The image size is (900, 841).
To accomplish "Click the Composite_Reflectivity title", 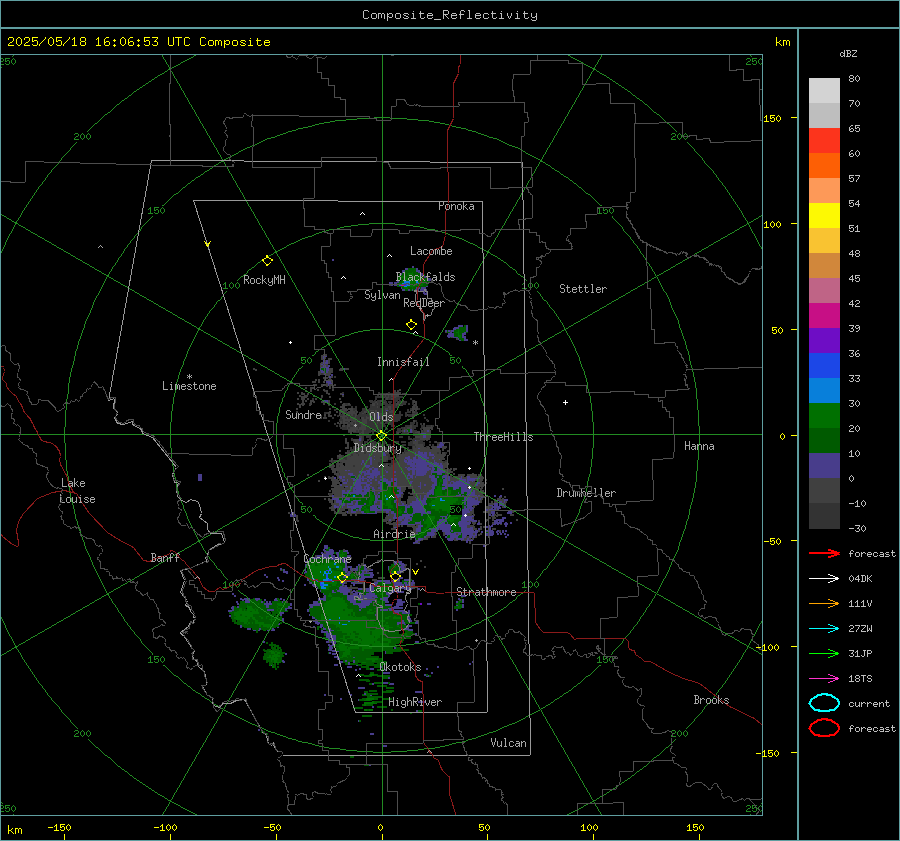I will [x=450, y=15].
